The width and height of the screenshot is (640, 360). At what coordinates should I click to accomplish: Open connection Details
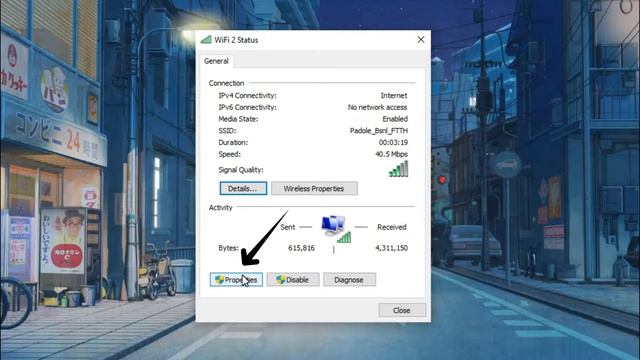pyautogui.click(x=243, y=189)
